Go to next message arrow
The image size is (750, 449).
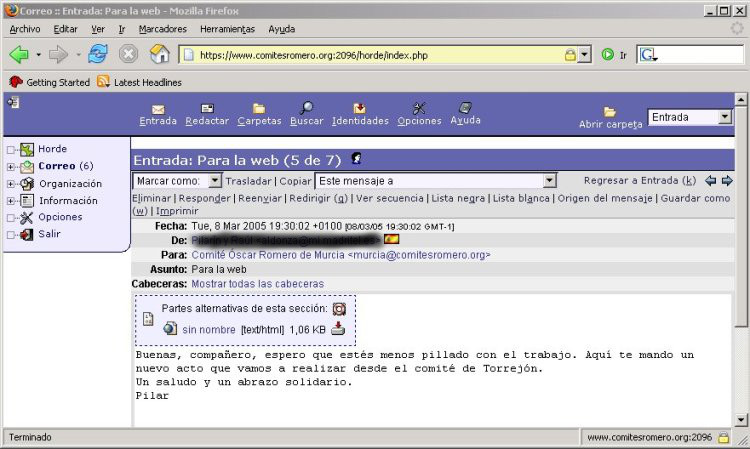coord(727,181)
